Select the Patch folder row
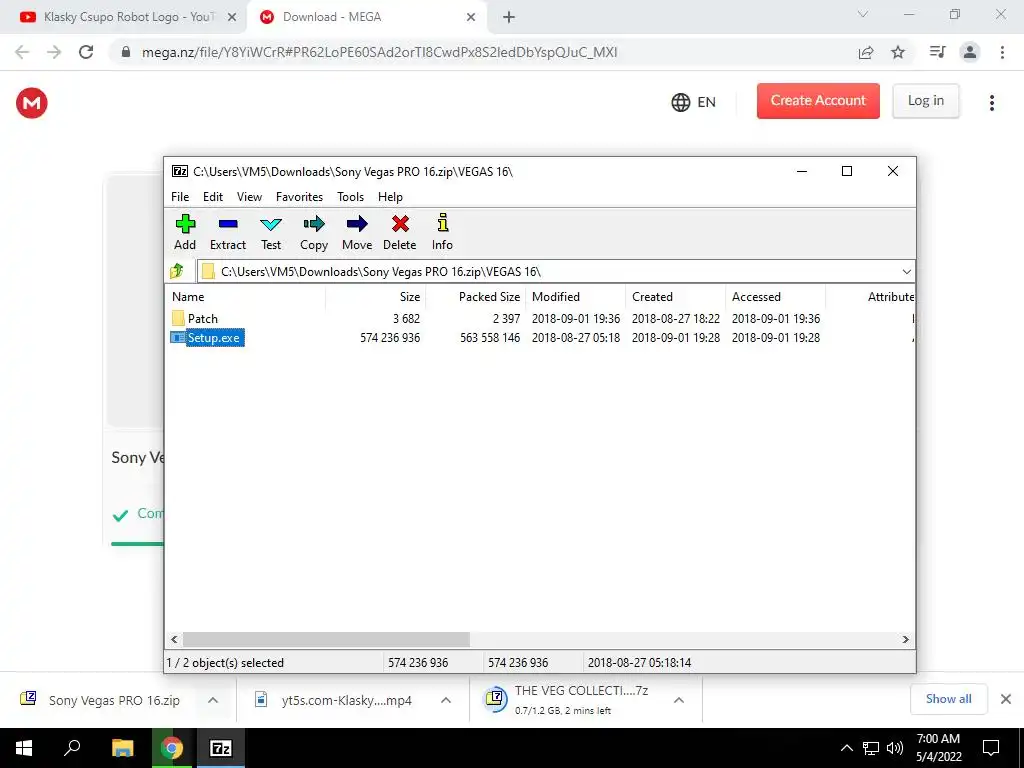Image resolution: width=1024 pixels, height=768 pixels. click(x=541, y=318)
